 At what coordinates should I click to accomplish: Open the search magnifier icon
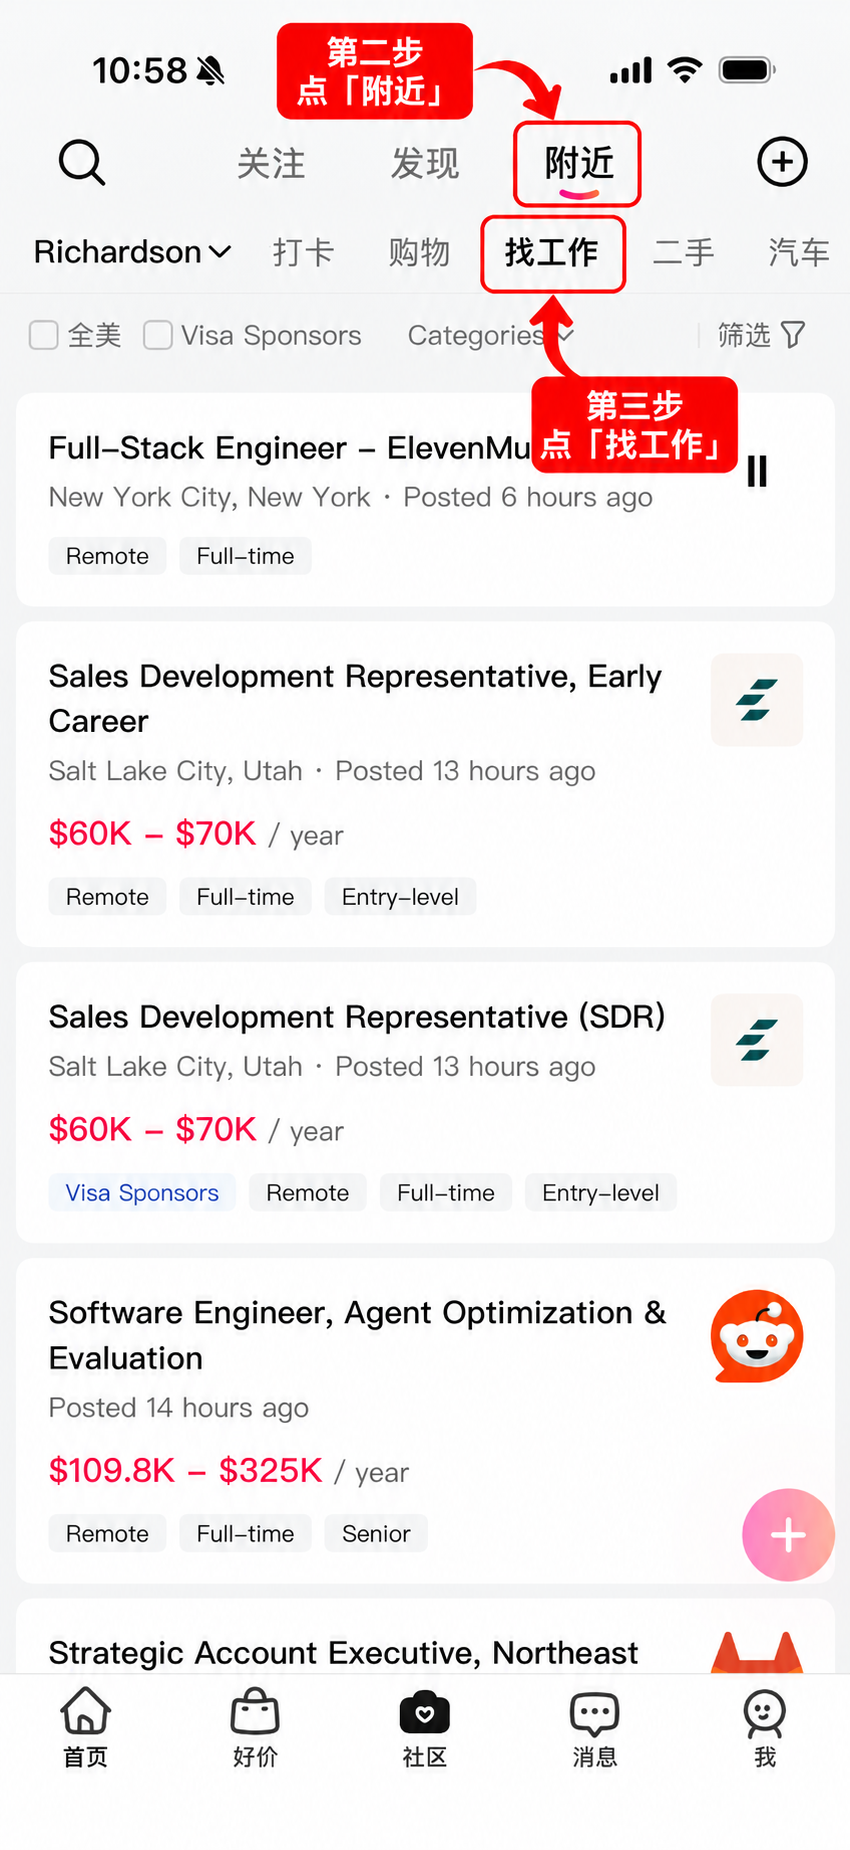pos(82,162)
